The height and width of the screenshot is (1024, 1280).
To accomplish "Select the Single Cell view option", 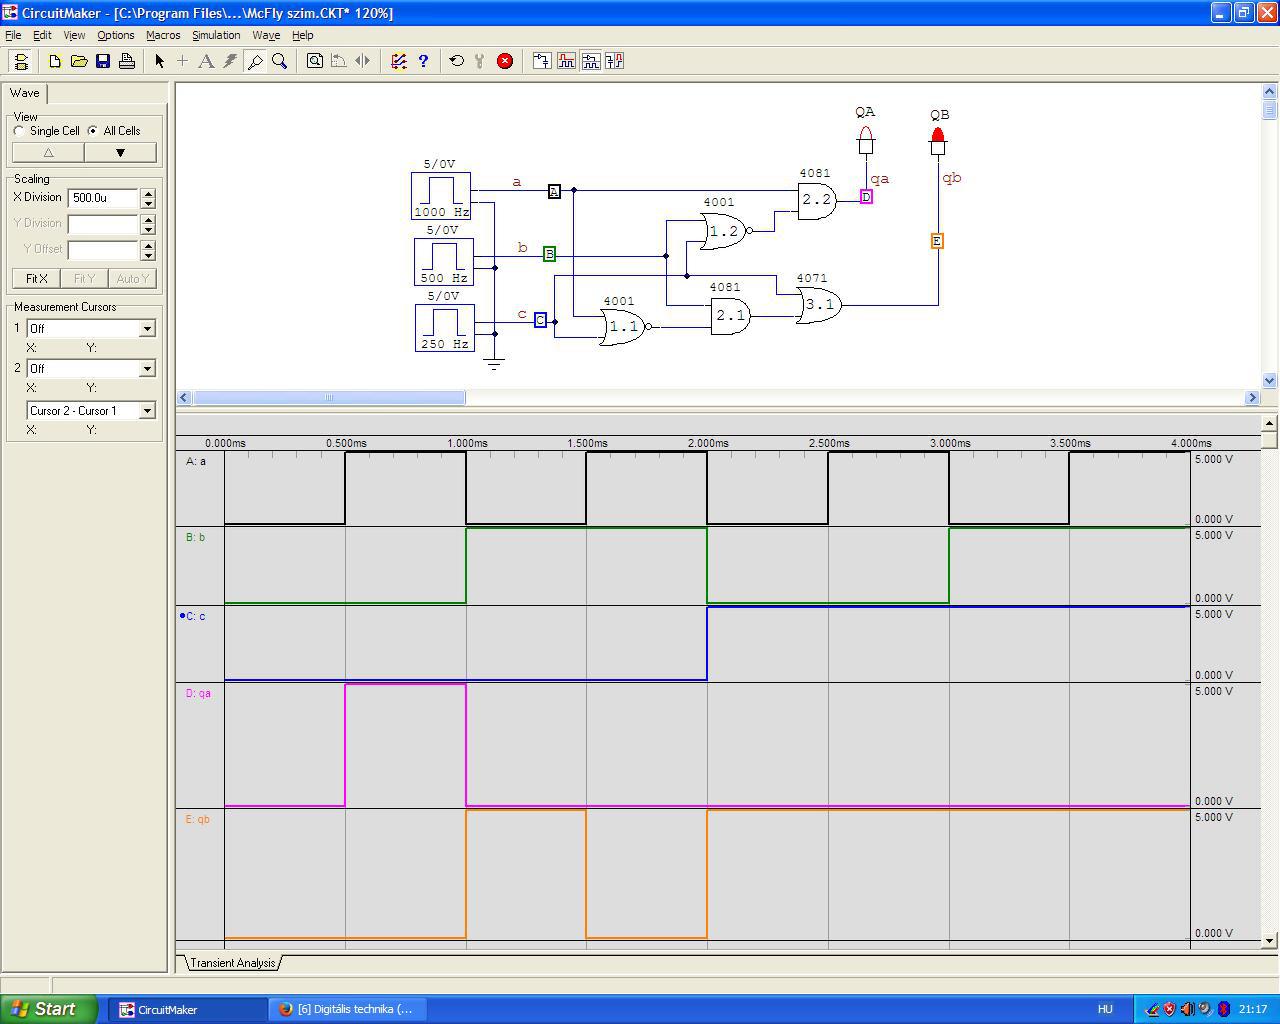I will point(20,131).
